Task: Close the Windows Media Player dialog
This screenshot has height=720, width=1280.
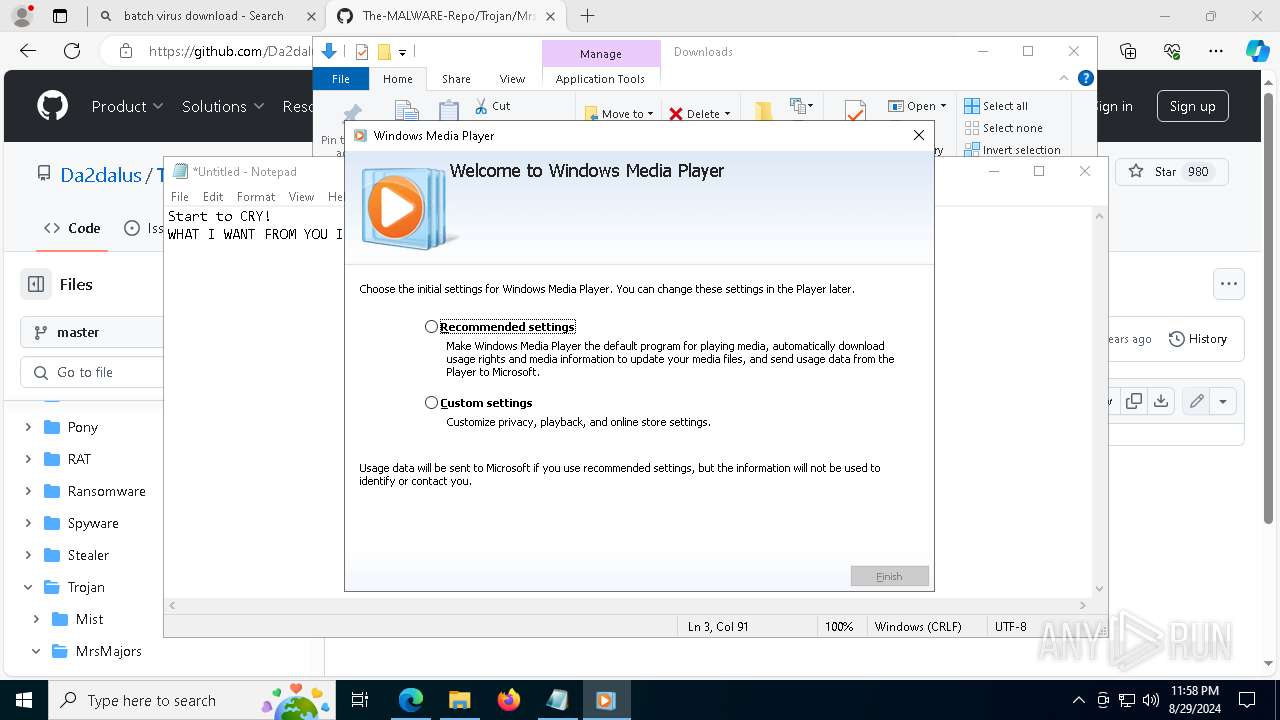Action: click(x=919, y=135)
